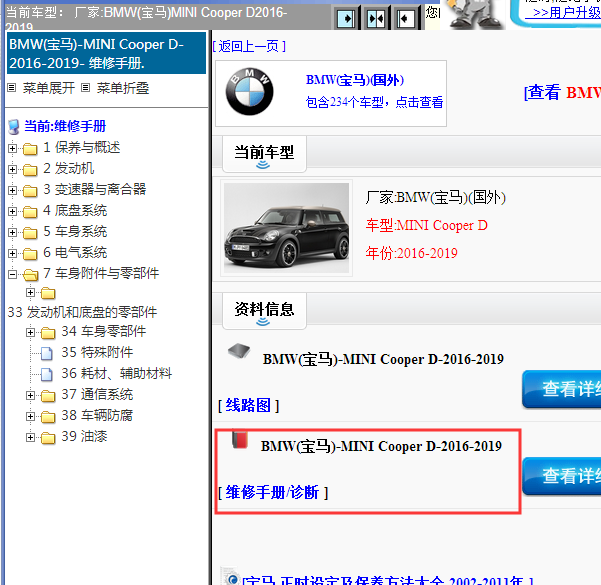This screenshot has height=585, width=601.
Task: Click the gray book icon above 线路图
Action: pos(239,350)
